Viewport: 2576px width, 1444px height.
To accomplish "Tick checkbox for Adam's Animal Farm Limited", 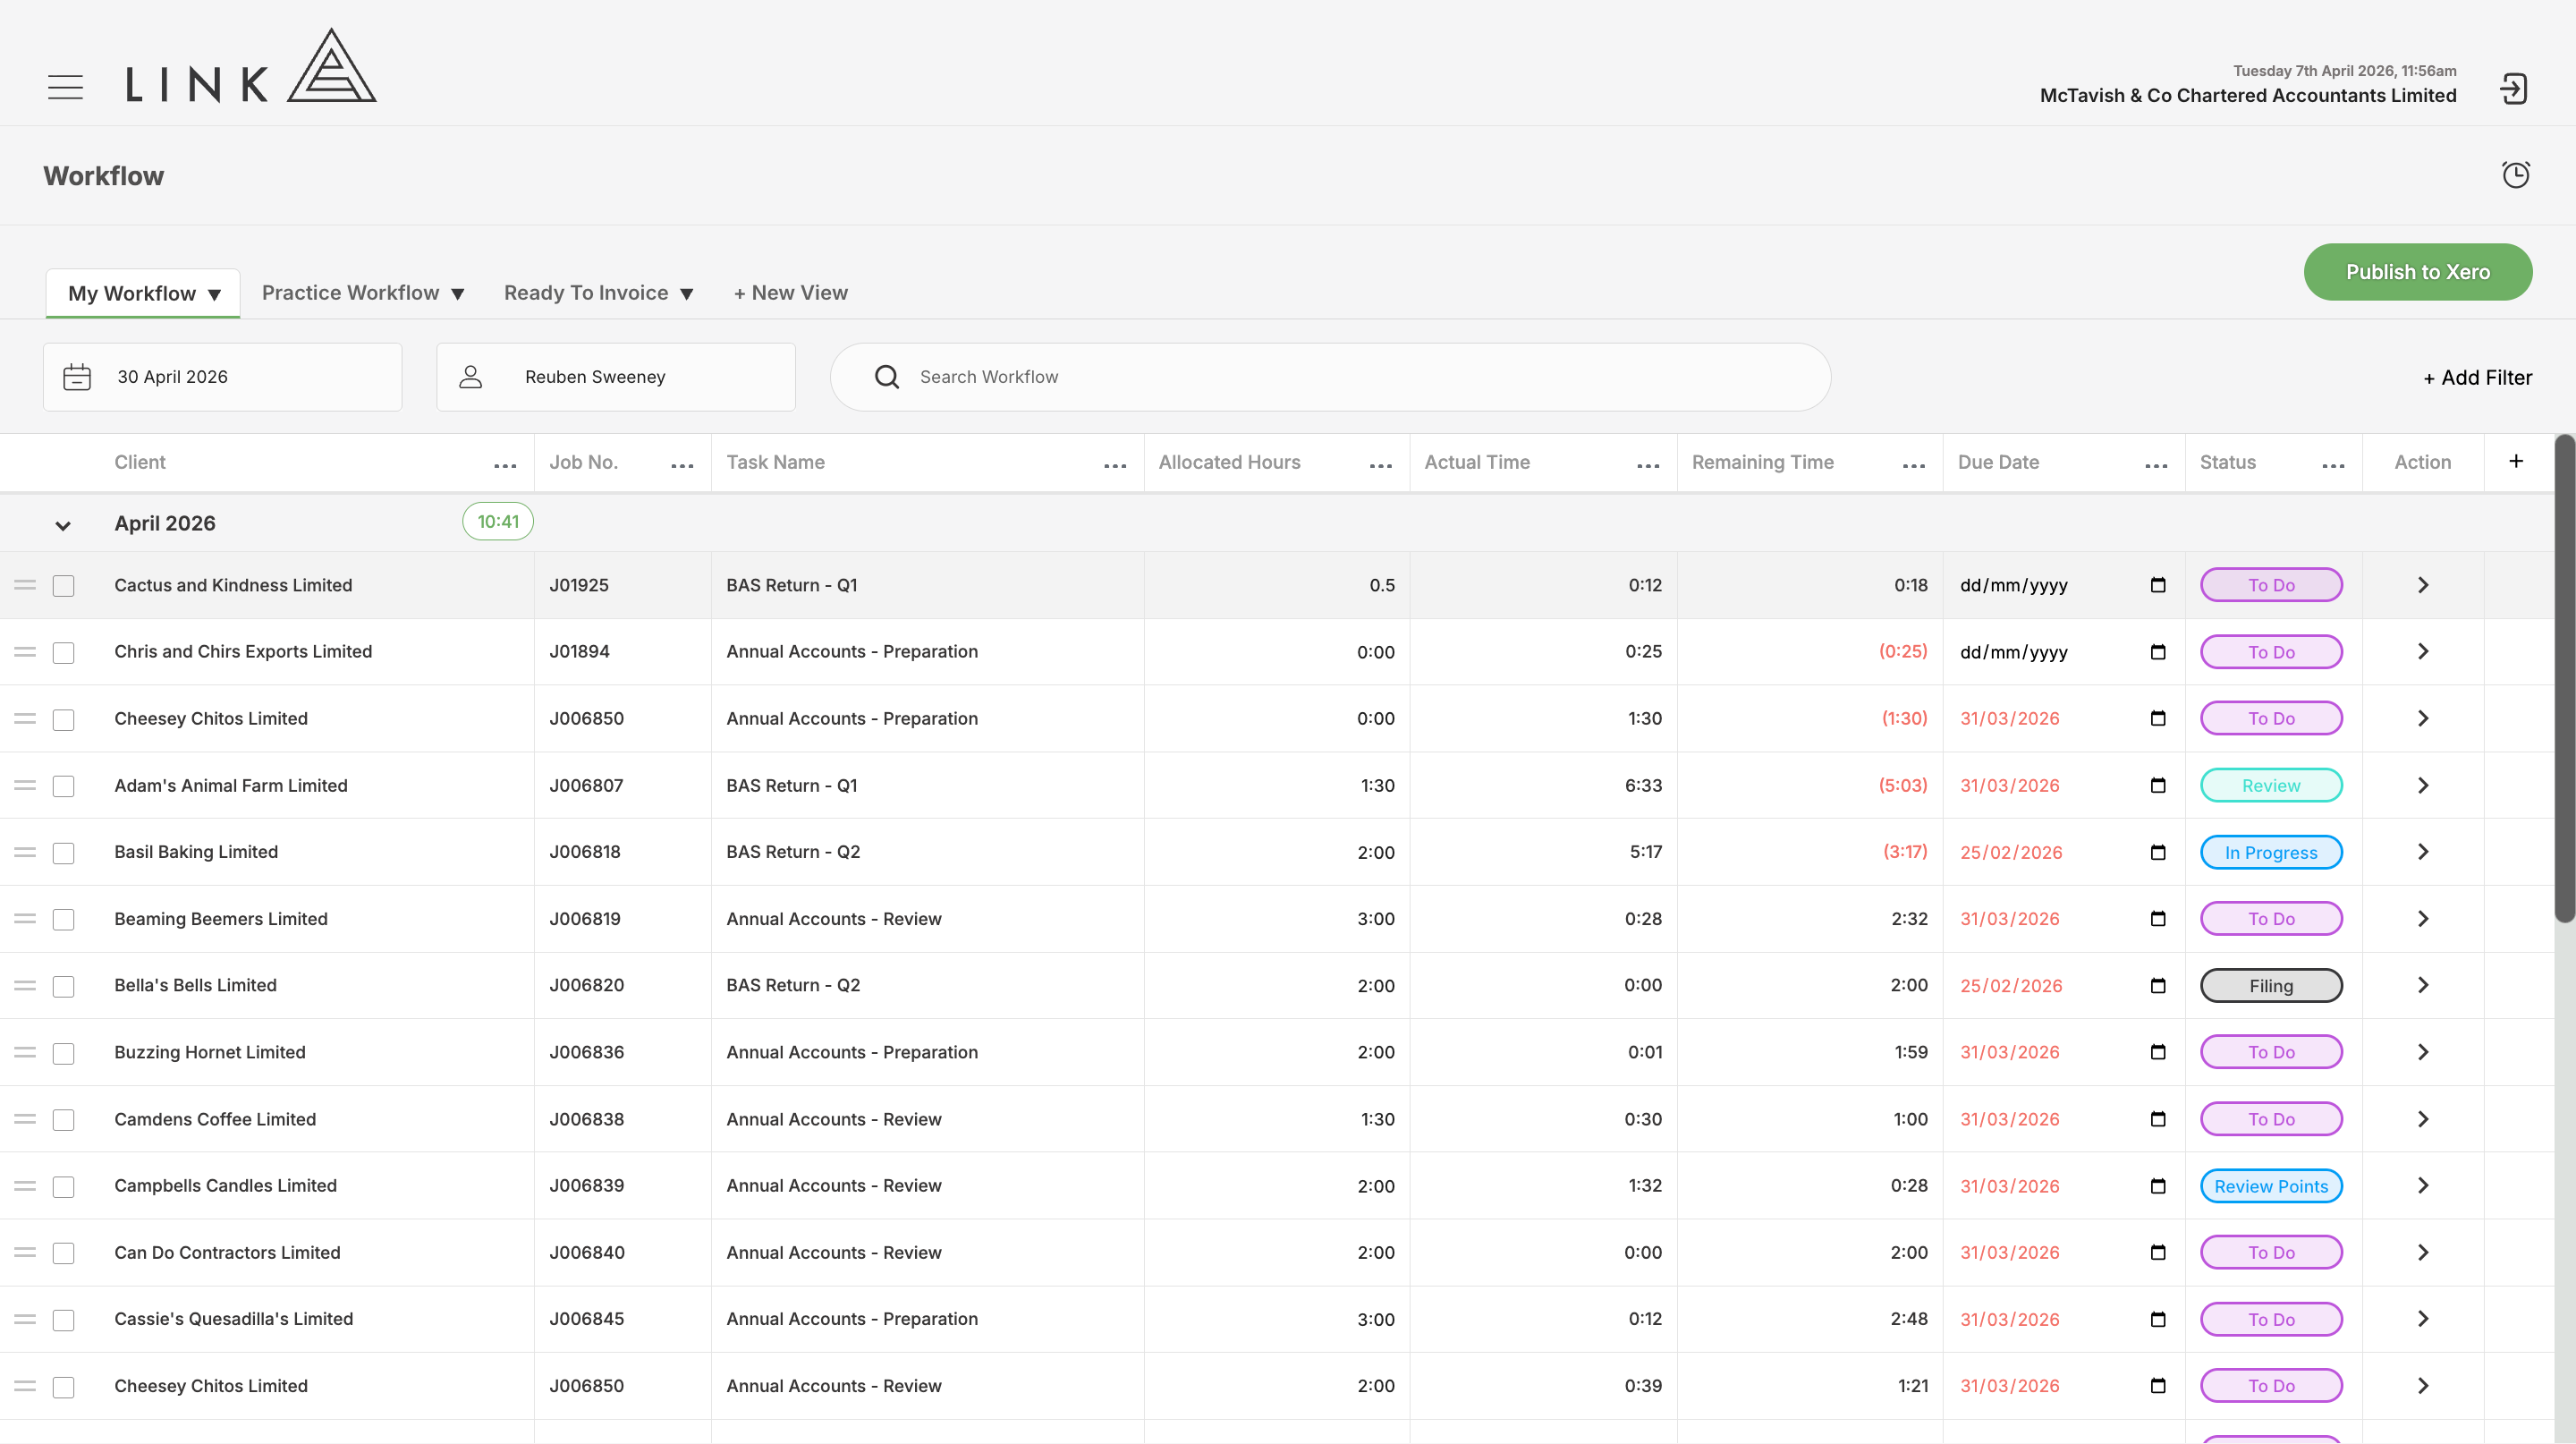I will [x=63, y=787].
